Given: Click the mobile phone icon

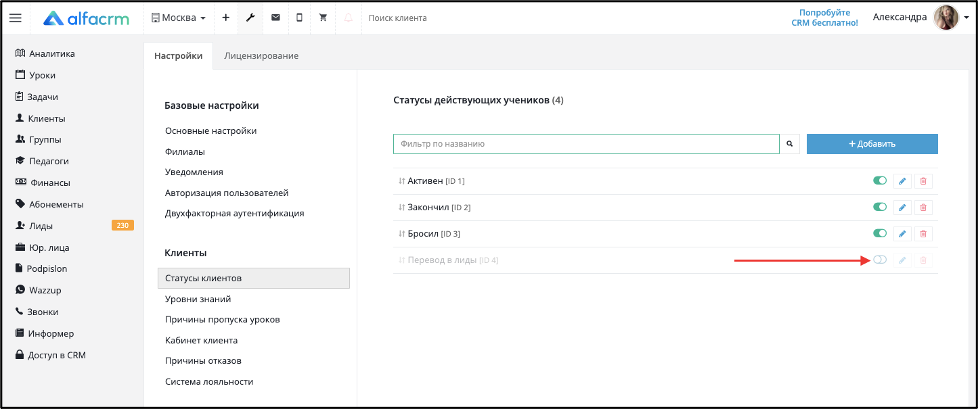Looking at the screenshot, I should coord(299,18).
